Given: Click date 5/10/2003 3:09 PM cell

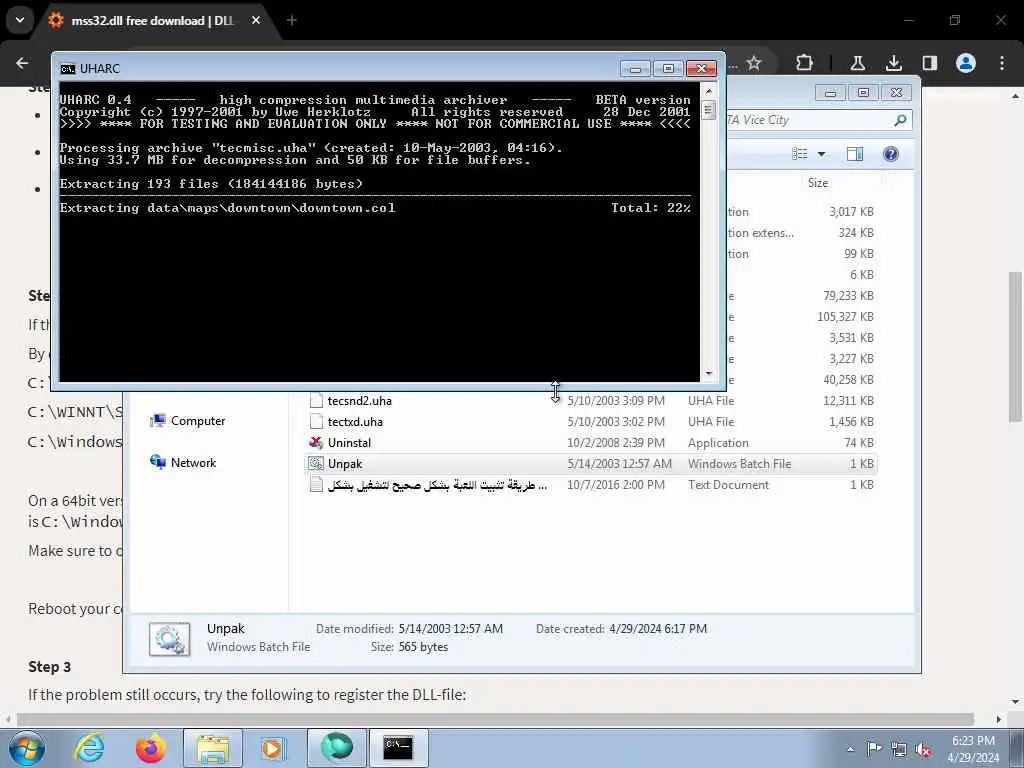Looking at the screenshot, I should [x=616, y=401].
